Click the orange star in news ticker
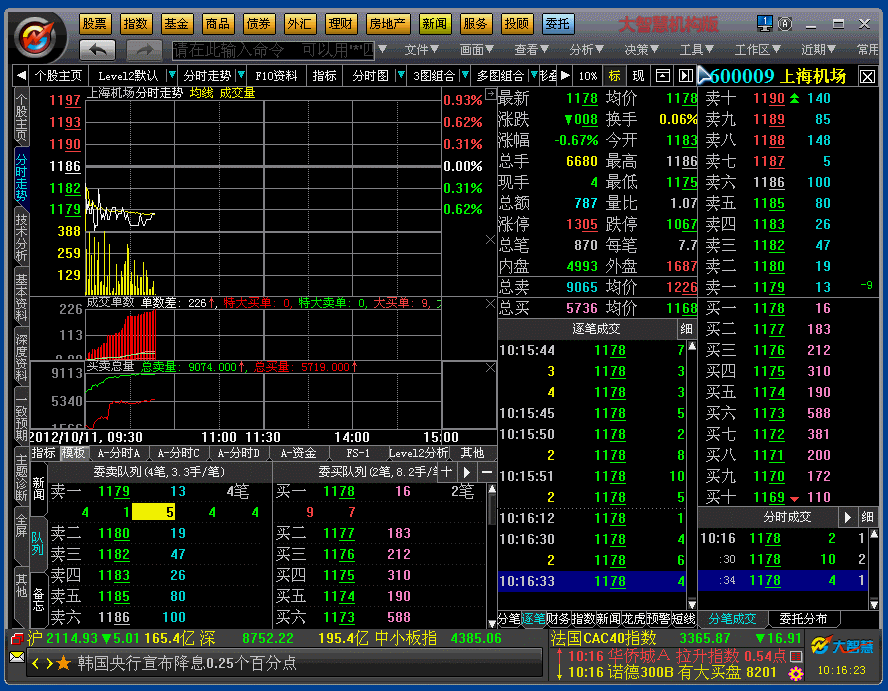The image size is (888, 691). 63,663
